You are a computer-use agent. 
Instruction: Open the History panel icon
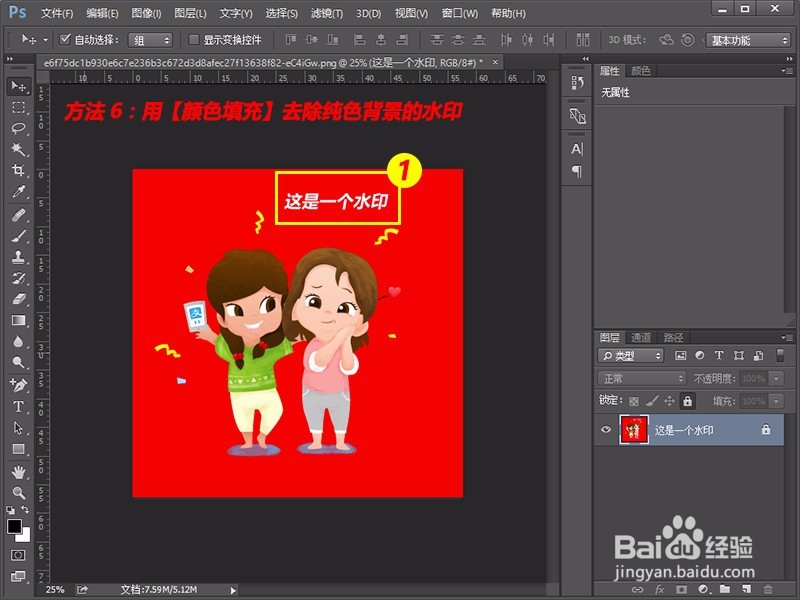(577, 83)
